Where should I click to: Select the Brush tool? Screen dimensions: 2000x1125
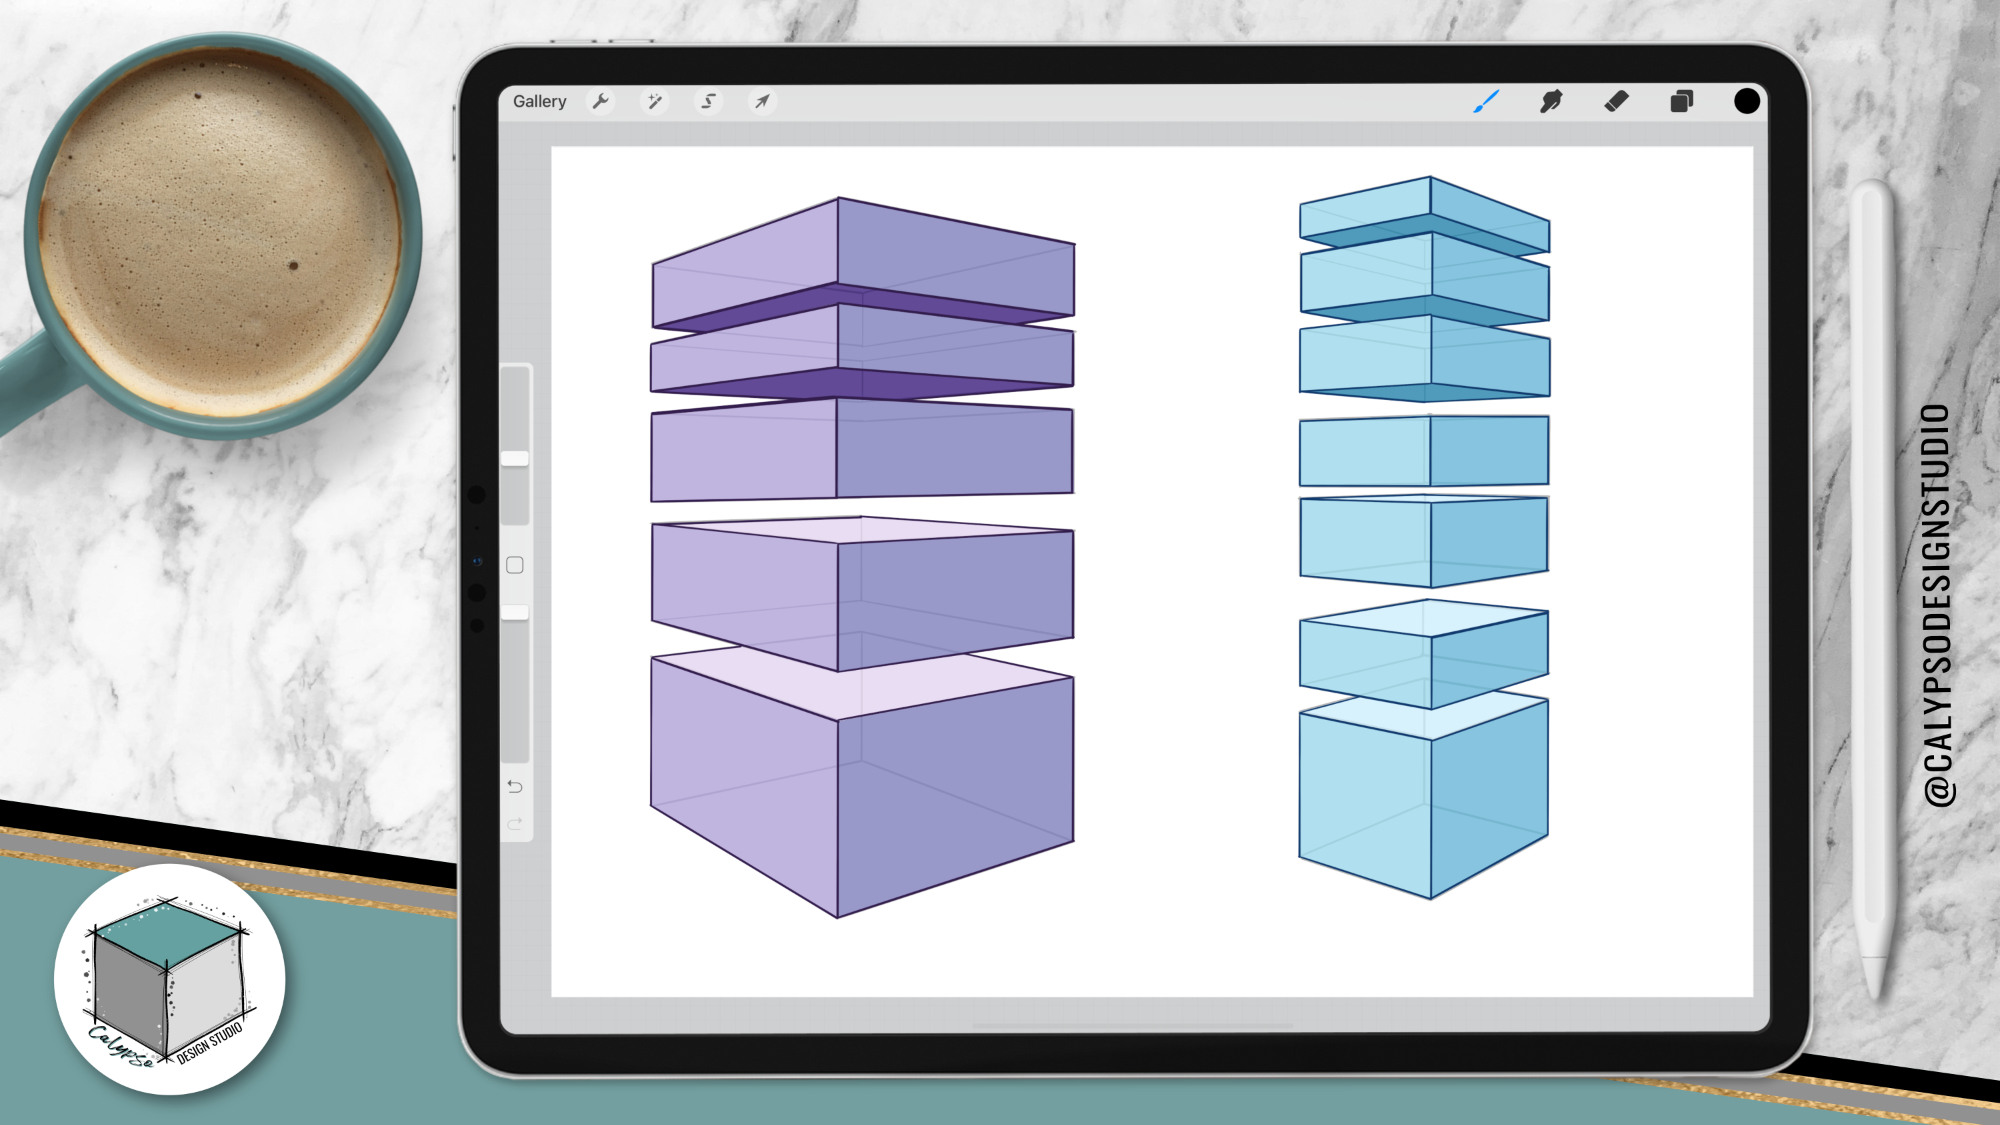pos(1486,101)
